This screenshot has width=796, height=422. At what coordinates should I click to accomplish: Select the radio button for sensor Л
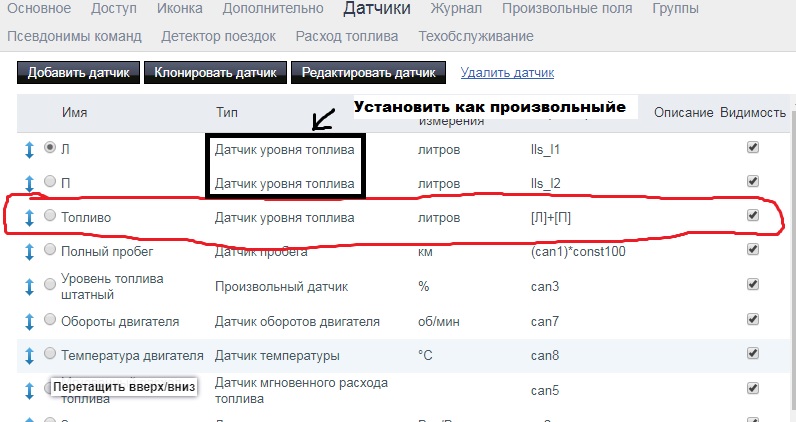(50, 148)
